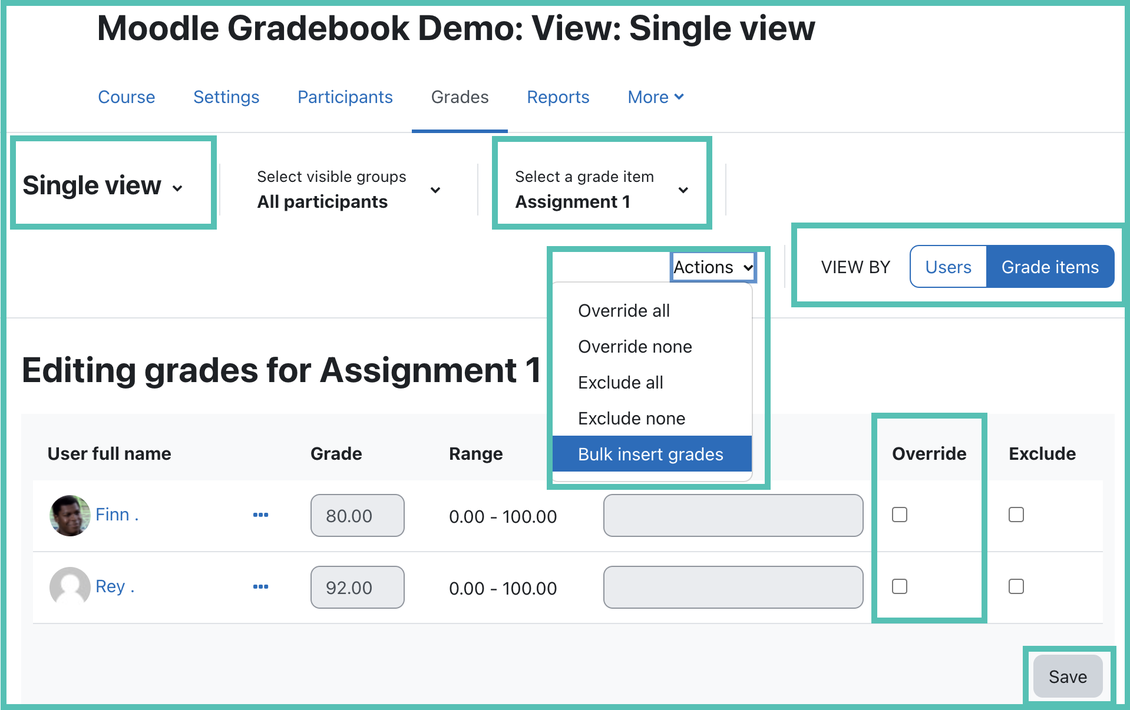Click Rey's range value 0.00 - 100.00
This screenshot has width=1130, height=710.
pos(503,588)
